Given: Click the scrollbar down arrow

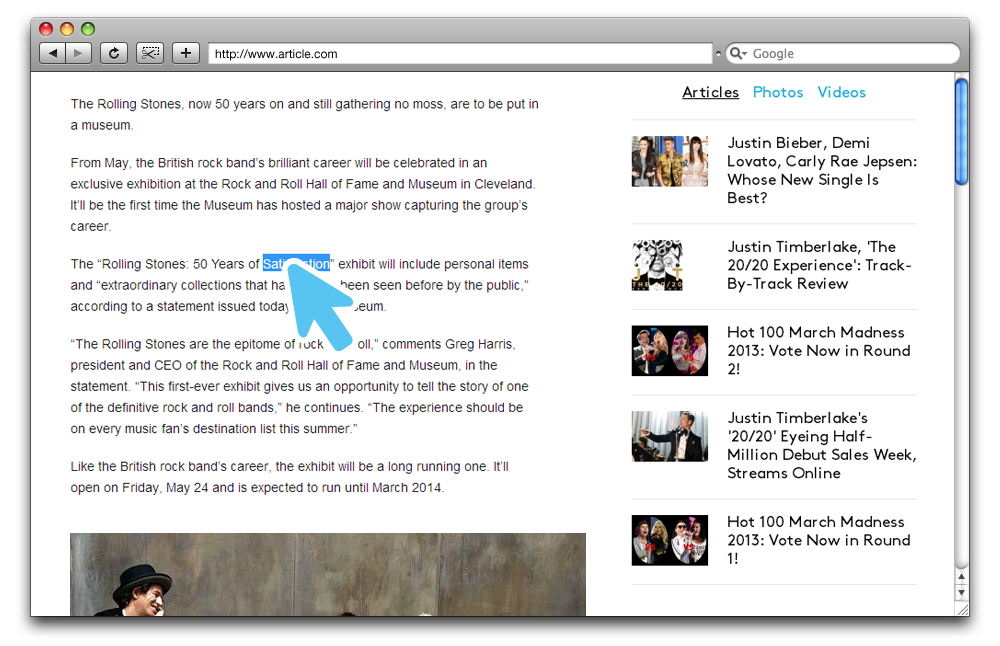Looking at the screenshot, I should click(x=961, y=592).
